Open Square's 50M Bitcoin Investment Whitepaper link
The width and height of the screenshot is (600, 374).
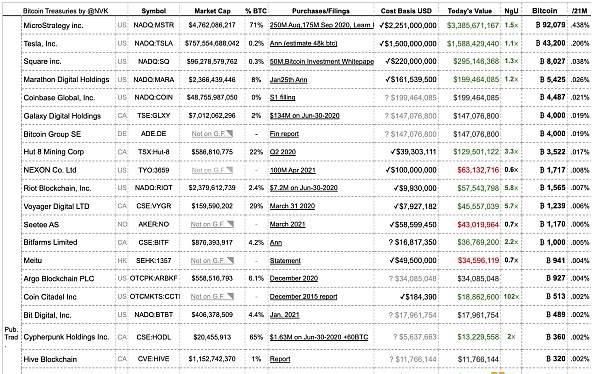coord(321,61)
